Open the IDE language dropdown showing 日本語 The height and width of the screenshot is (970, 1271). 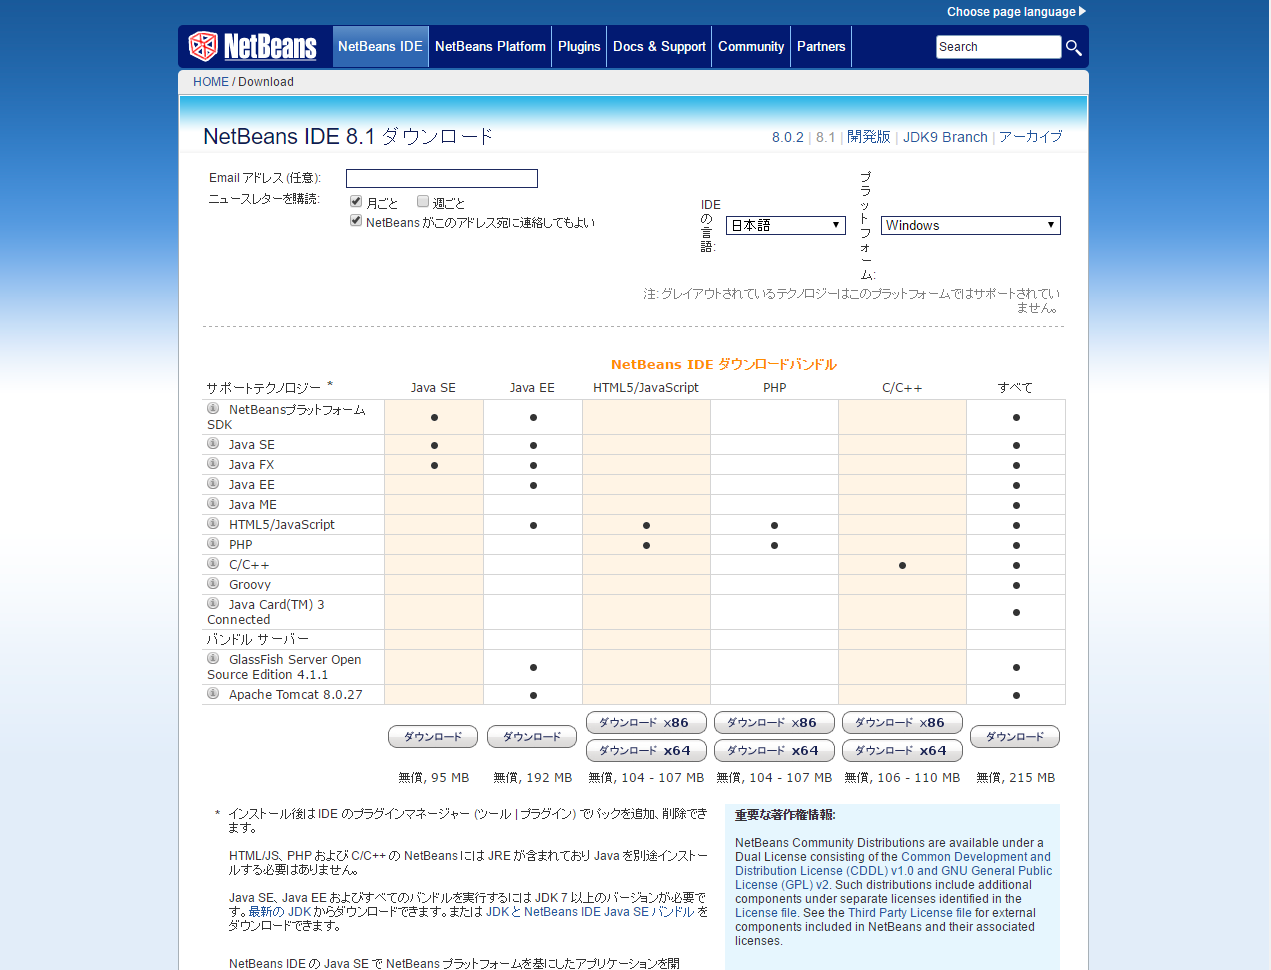pyautogui.click(x=786, y=225)
